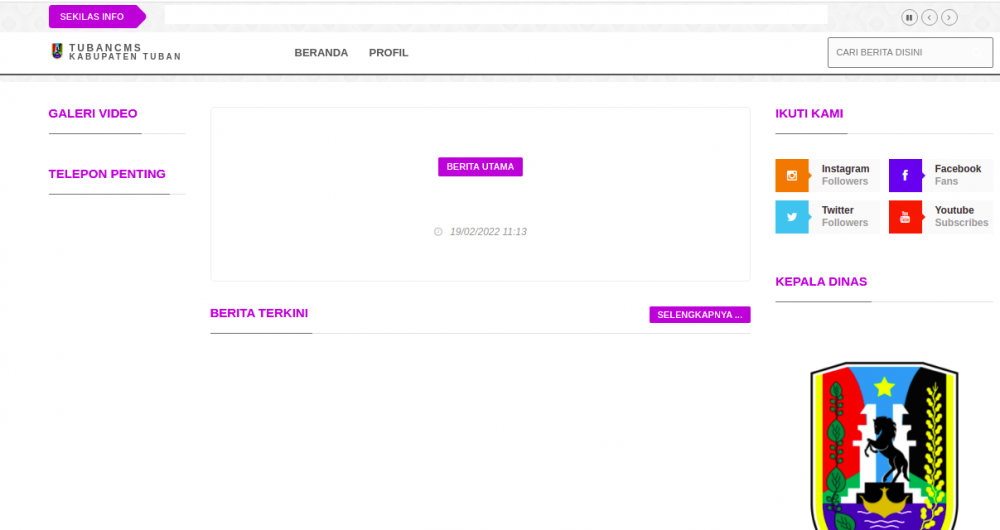Viewport: 1000px width, 530px height.
Task: Click the Kabupaten Tuban logo emblem in header
Action: (57, 51)
